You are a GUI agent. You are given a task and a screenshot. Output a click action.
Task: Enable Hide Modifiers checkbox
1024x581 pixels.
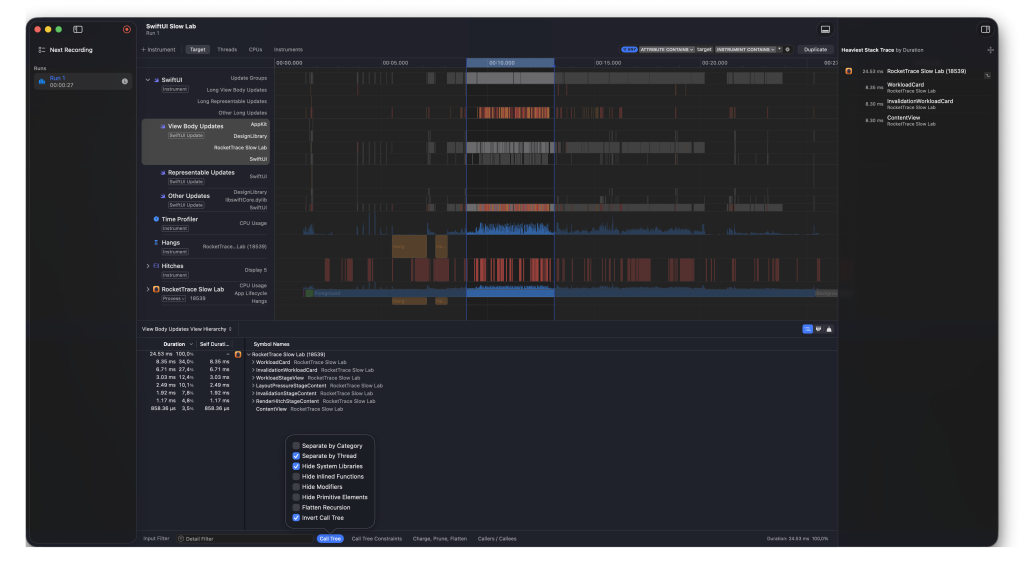(296, 487)
